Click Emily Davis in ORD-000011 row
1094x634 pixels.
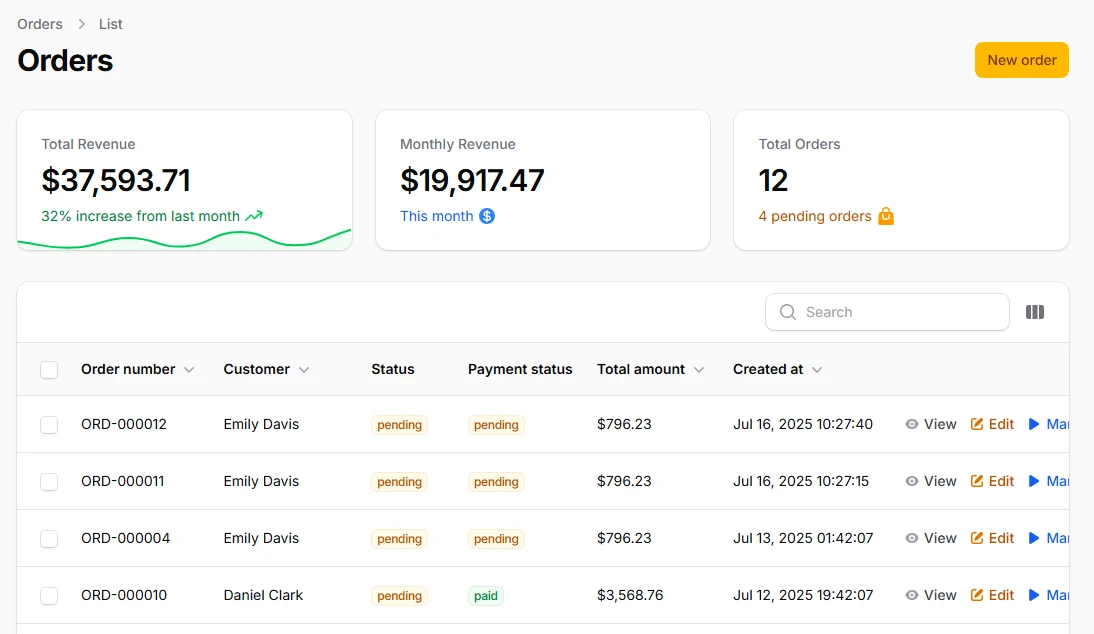coord(261,481)
